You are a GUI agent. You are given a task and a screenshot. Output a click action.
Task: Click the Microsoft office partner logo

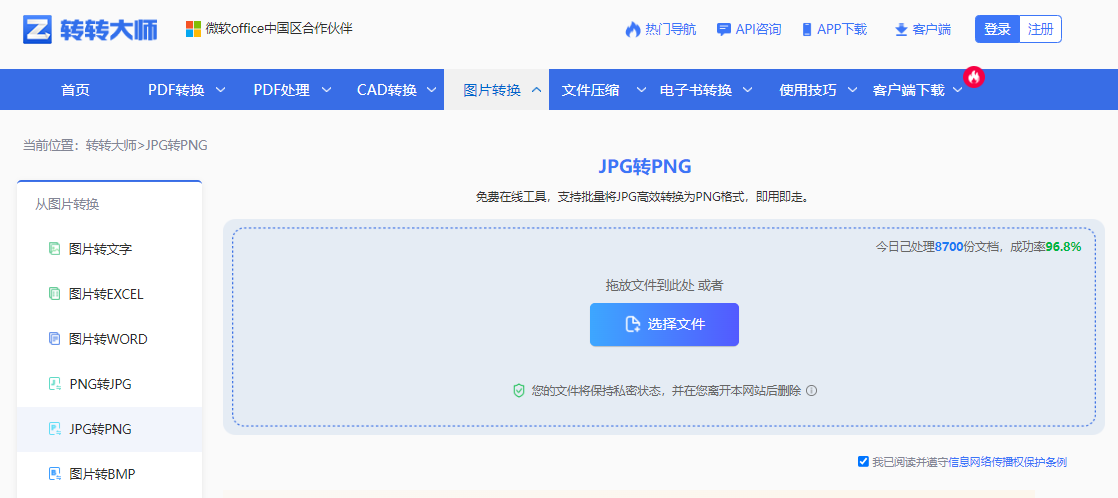click(x=193, y=29)
